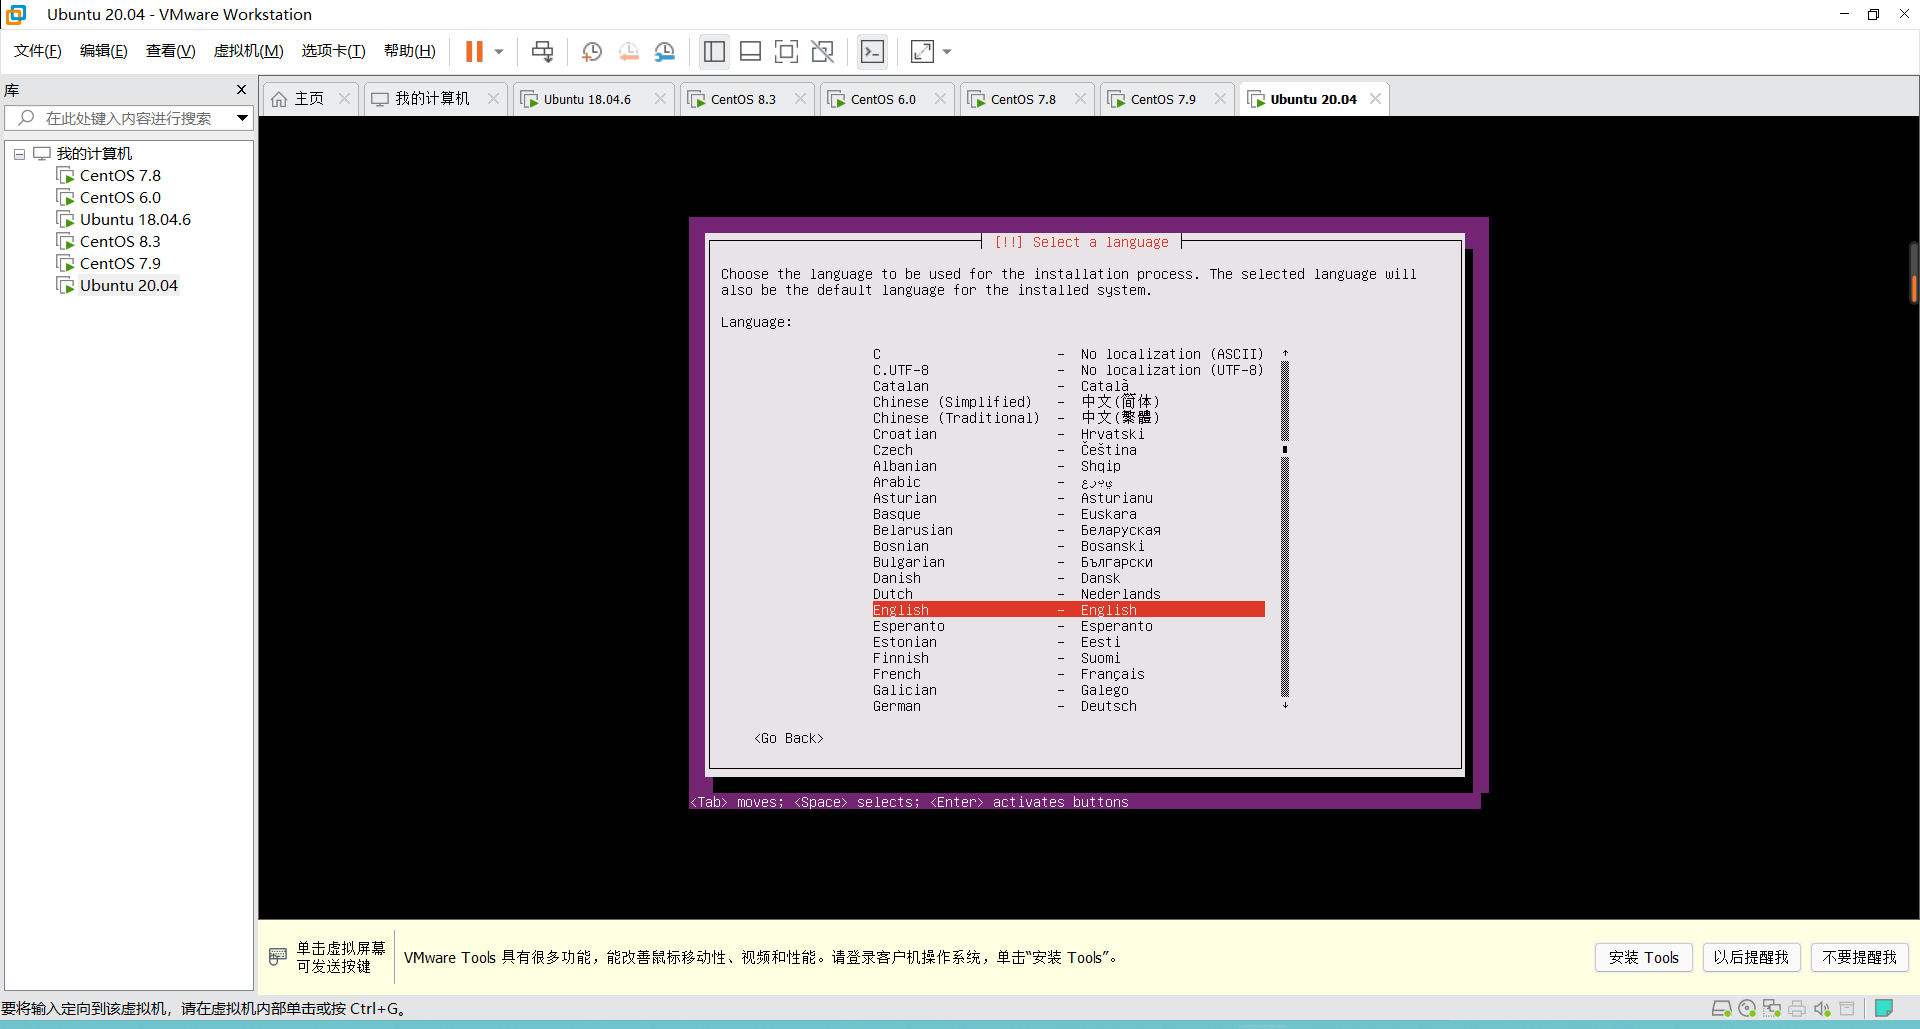Close the 主页 tab
This screenshot has height=1029, width=1920.
tap(344, 99)
